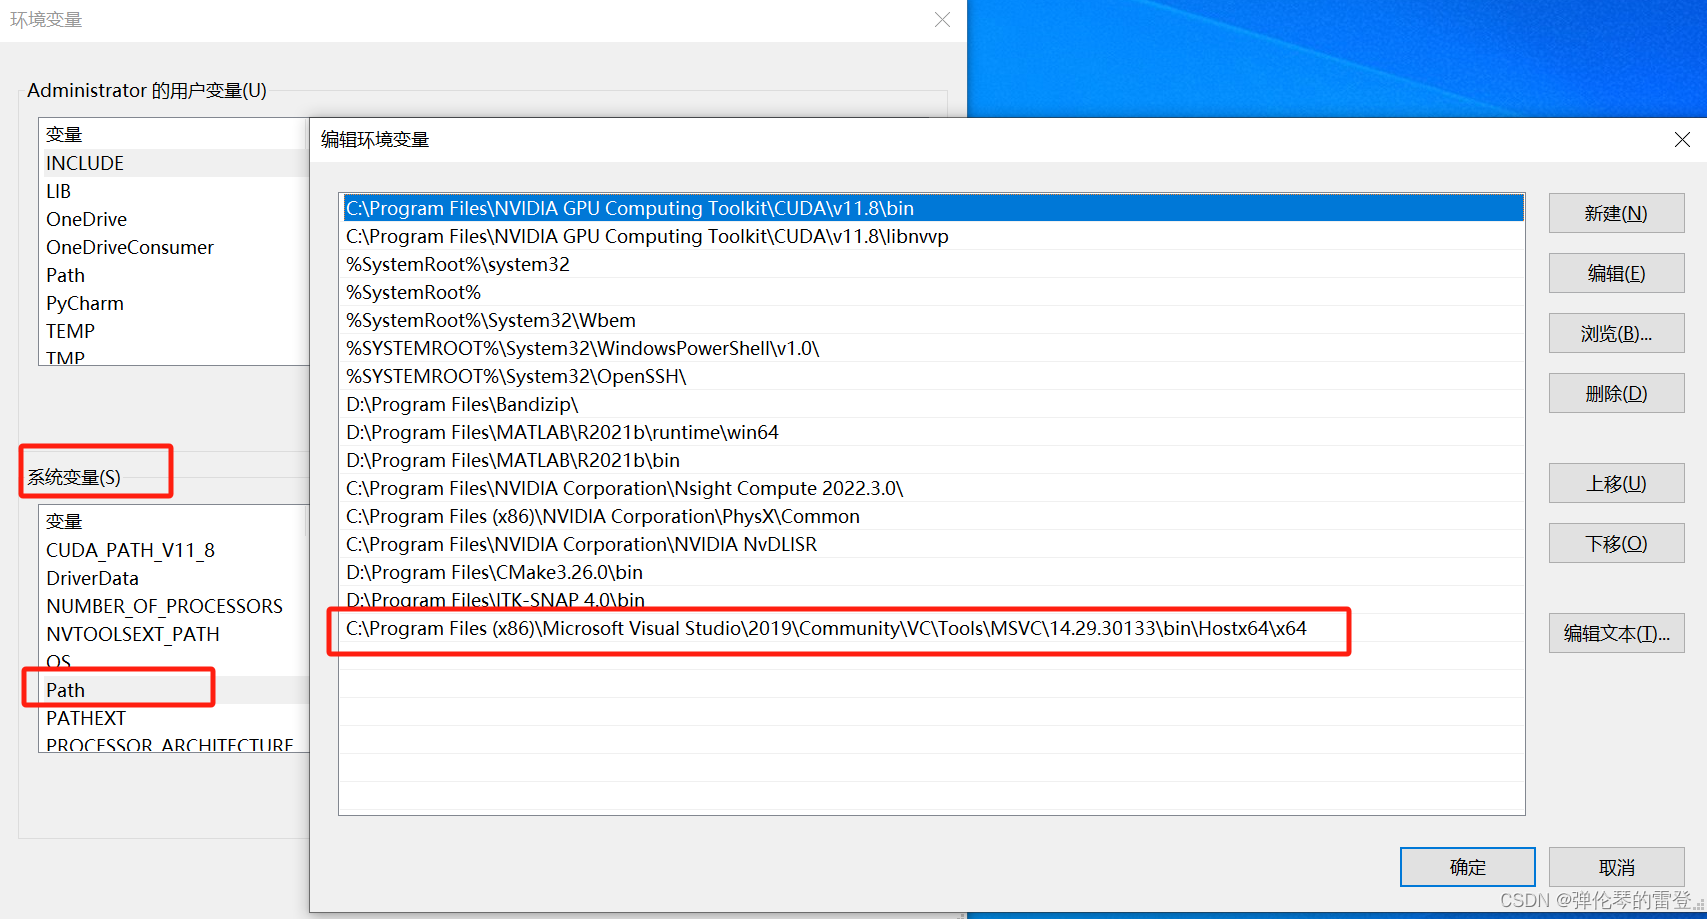Open the 编辑文本(T)... text editor

point(1616,633)
